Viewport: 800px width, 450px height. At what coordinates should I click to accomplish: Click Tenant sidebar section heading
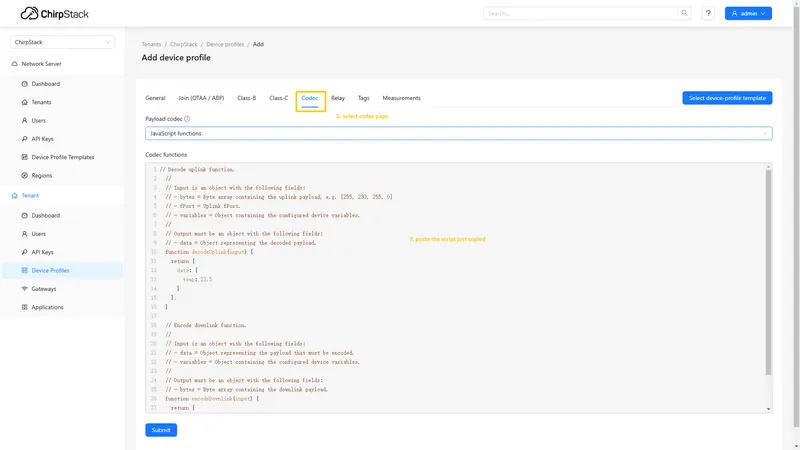click(30, 195)
